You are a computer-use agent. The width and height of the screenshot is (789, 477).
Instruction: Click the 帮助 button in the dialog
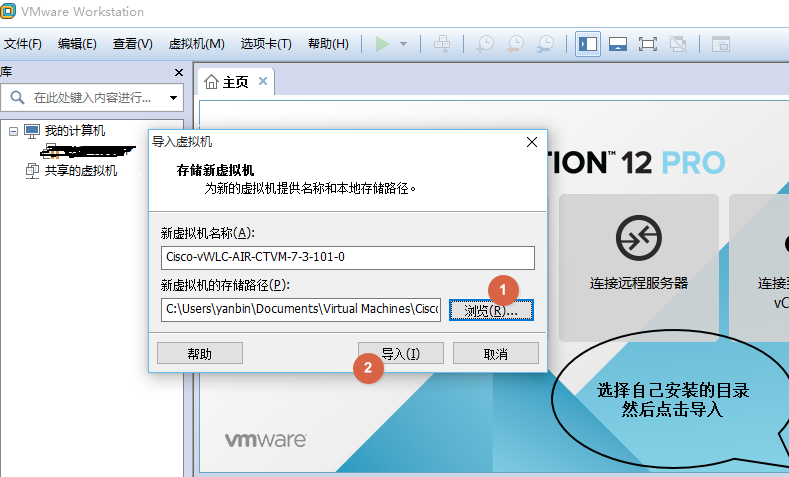(200, 353)
